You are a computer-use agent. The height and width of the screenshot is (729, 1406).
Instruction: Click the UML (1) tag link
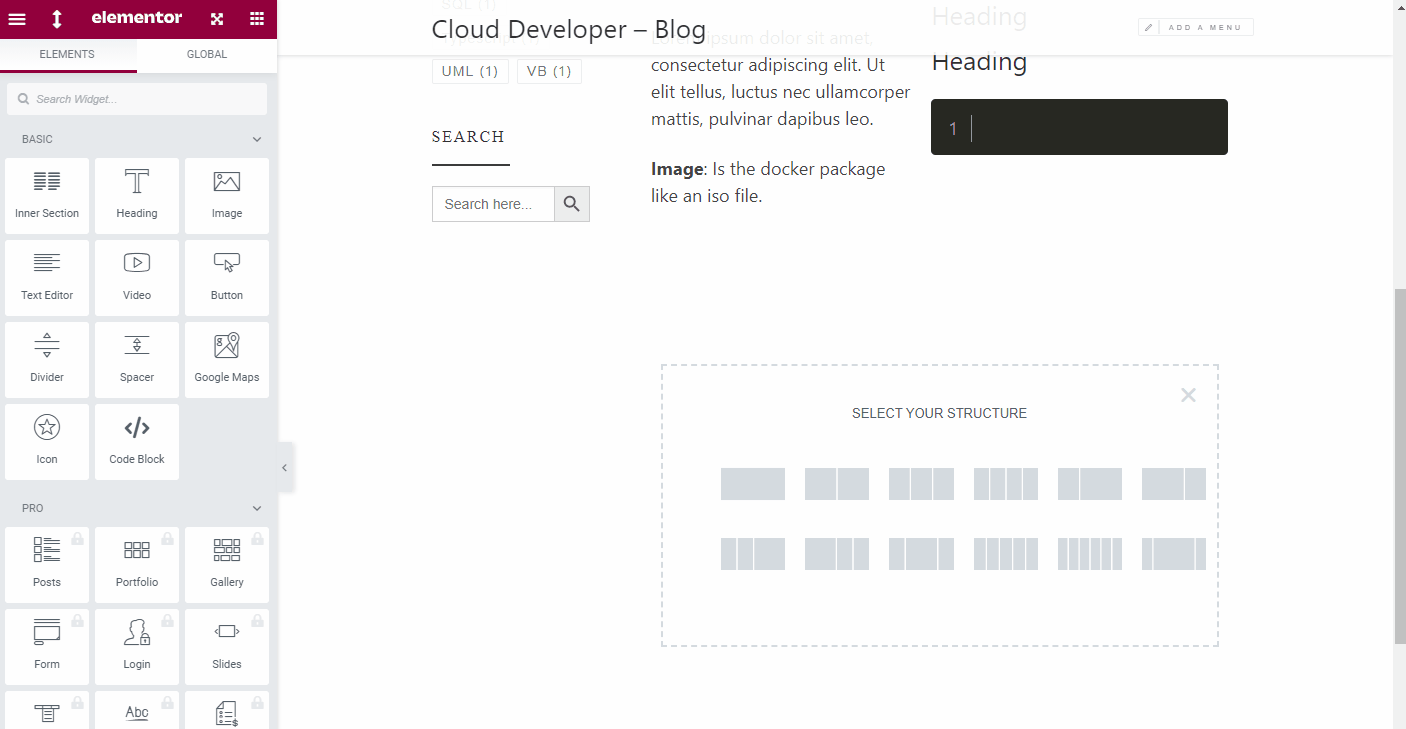click(470, 71)
